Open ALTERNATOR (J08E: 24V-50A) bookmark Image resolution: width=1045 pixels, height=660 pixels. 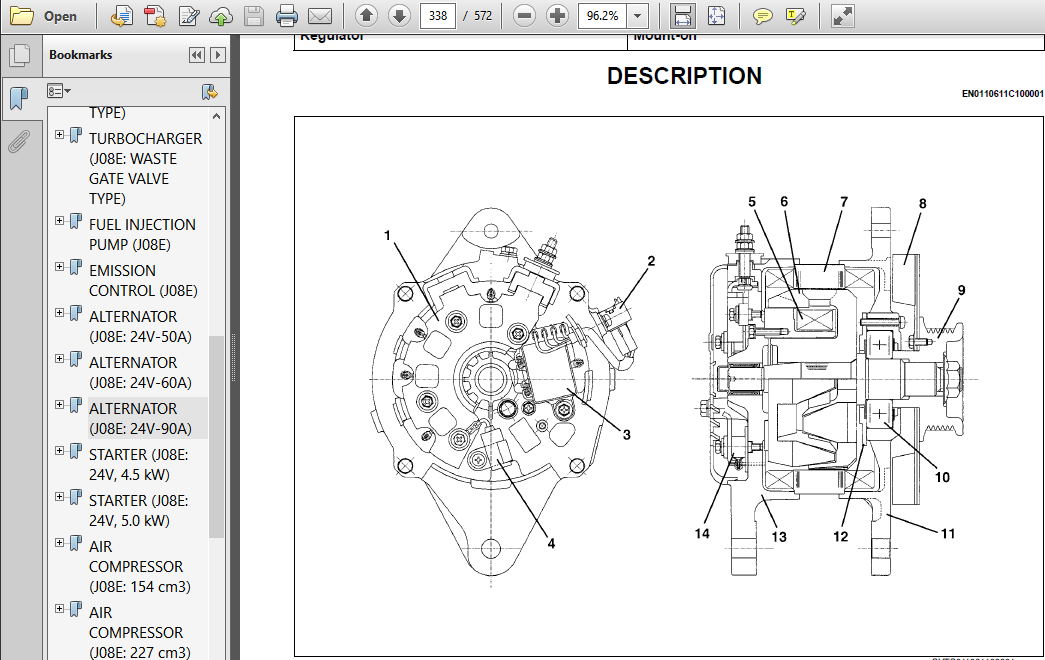click(140, 327)
